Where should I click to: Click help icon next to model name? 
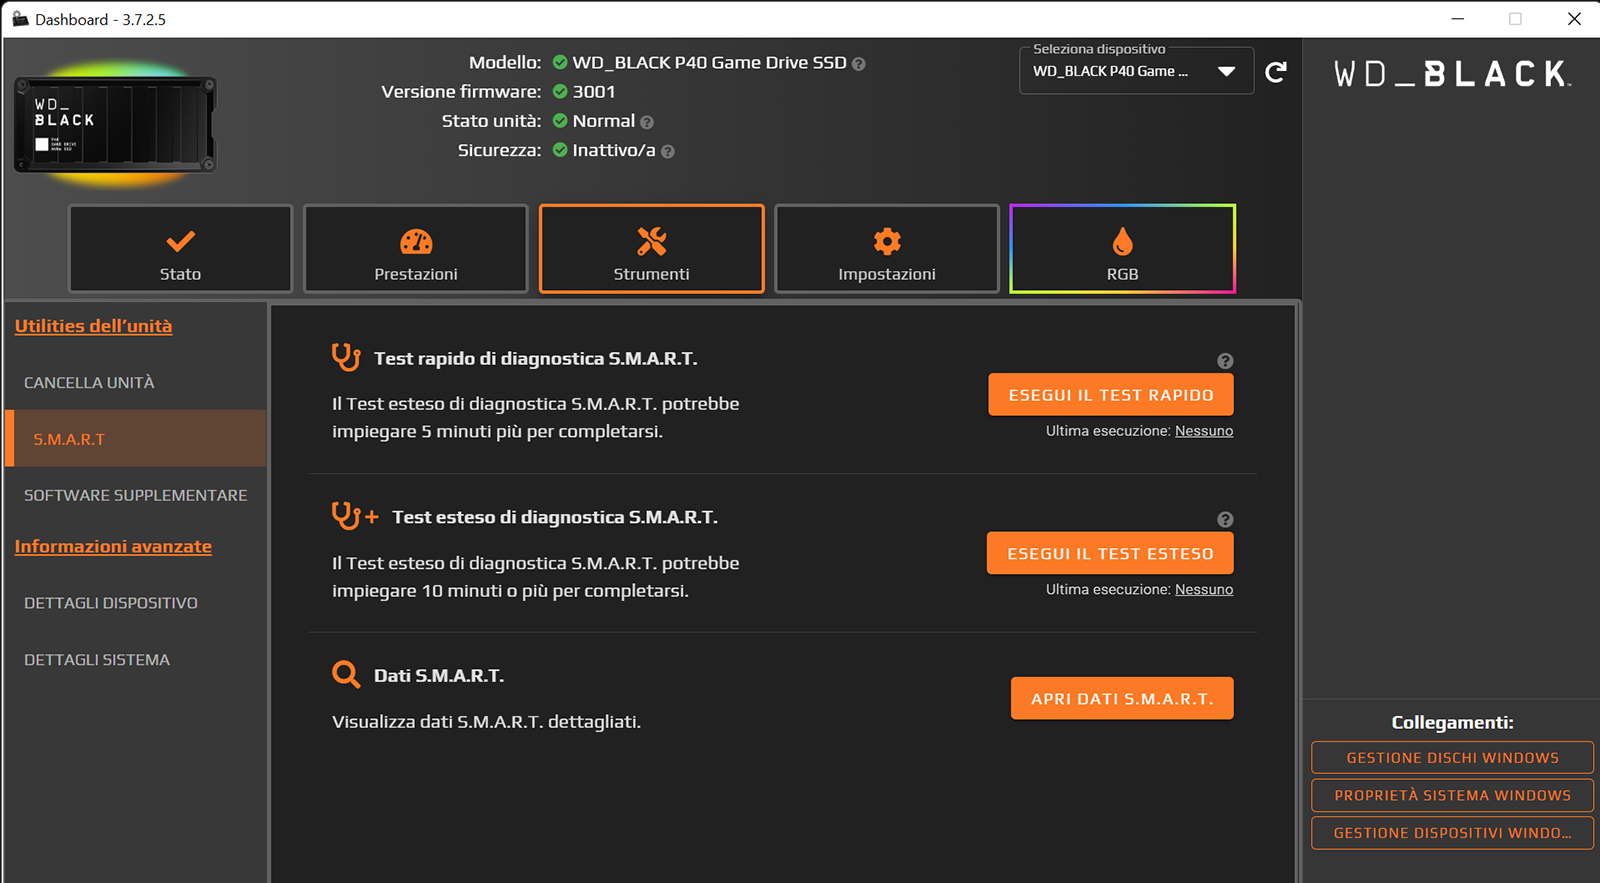point(859,64)
